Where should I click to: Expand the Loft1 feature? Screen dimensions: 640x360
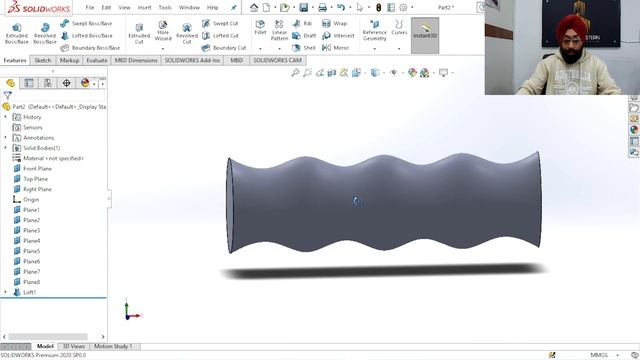pos(6,292)
